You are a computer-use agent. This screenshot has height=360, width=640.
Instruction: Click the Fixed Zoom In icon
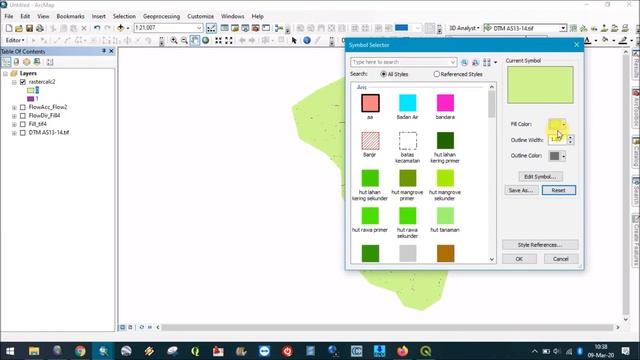point(218,40)
